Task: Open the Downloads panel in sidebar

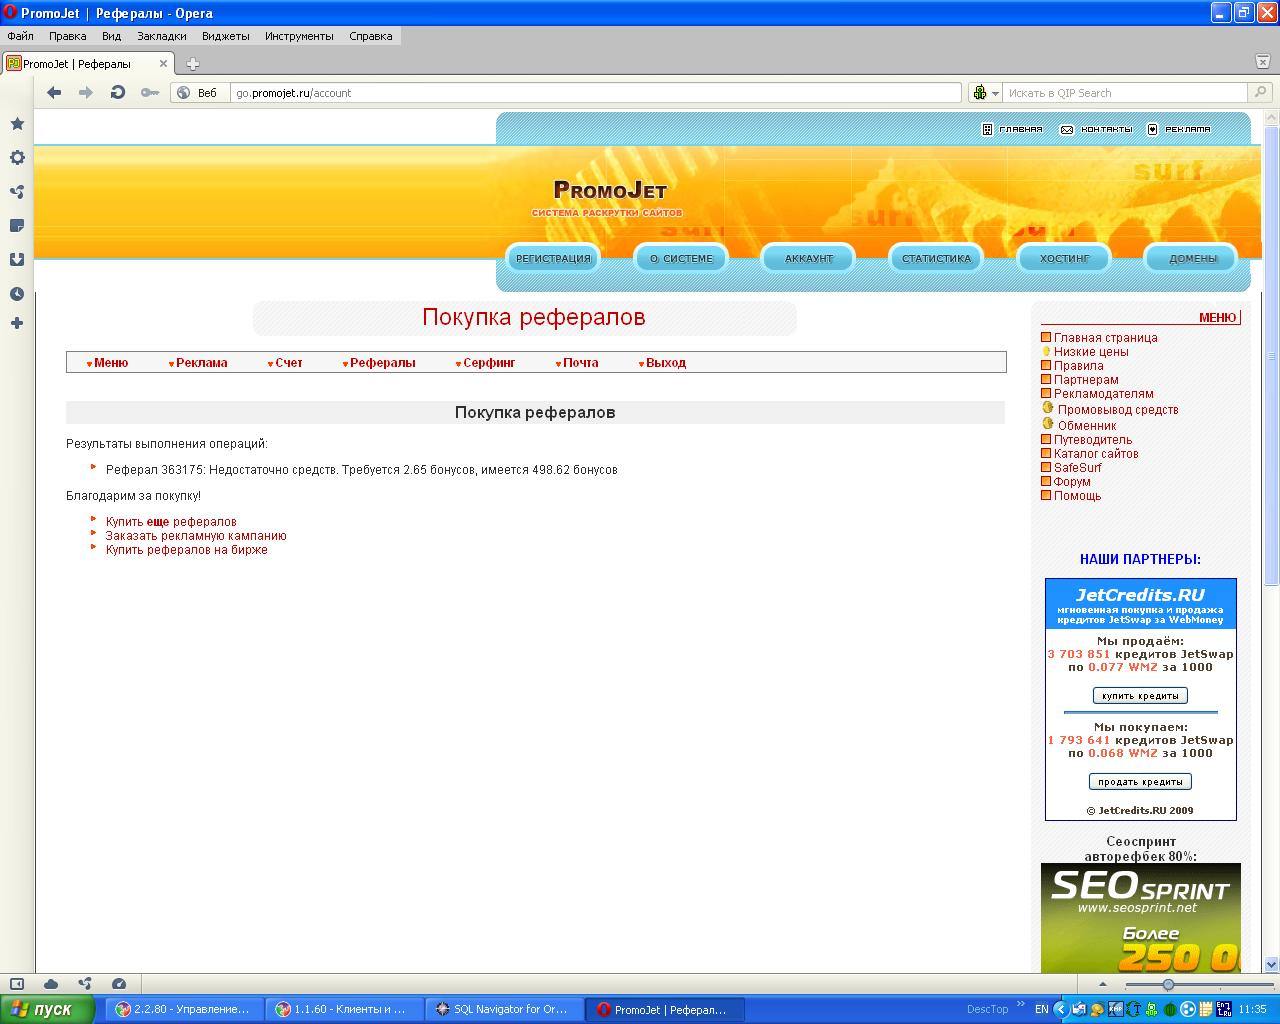Action: (17, 259)
